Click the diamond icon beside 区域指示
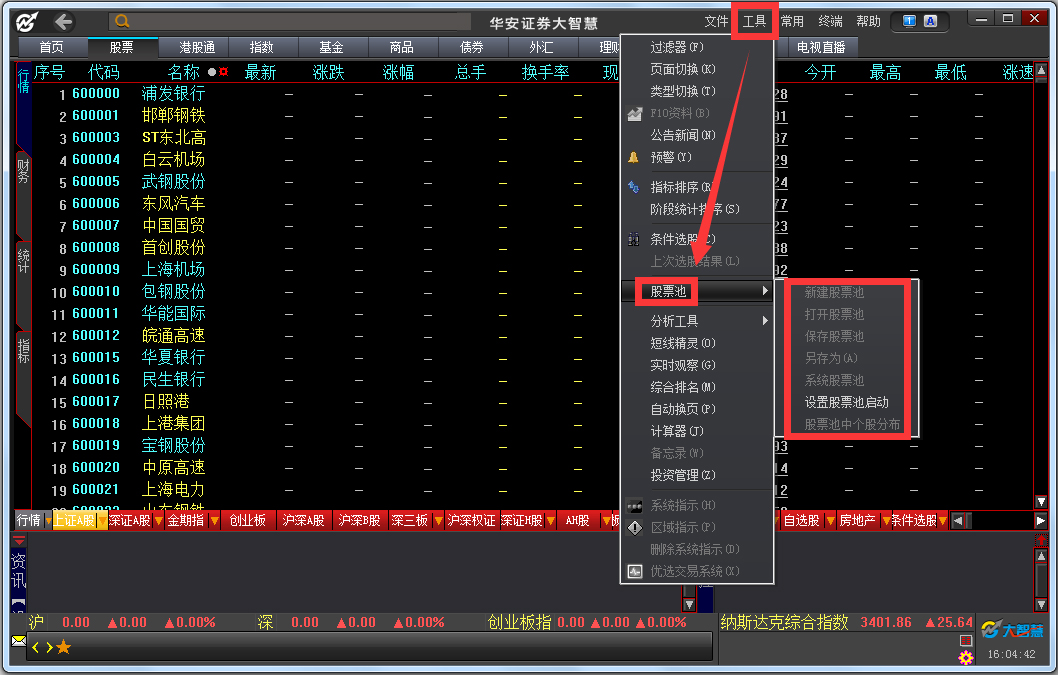The width and height of the screenshot is (1058, 675). coord(634,527)
